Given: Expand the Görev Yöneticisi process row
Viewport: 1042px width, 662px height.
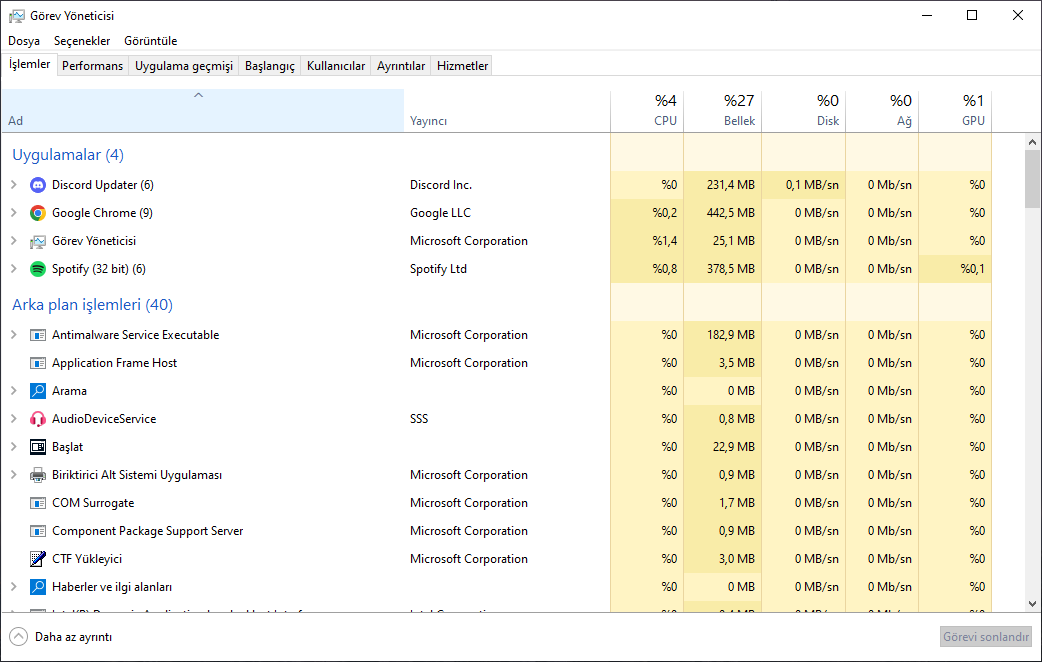Looking at the screenshot, I should (14, 241).
